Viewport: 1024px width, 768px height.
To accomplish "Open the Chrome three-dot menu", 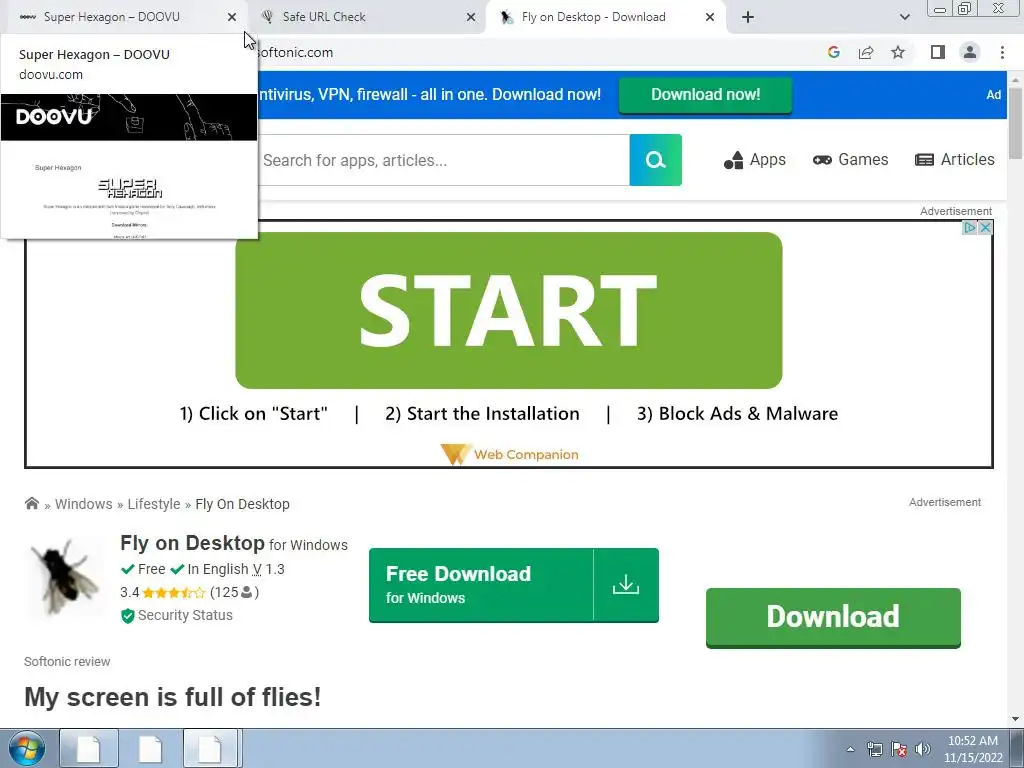I will (1002, 52).
